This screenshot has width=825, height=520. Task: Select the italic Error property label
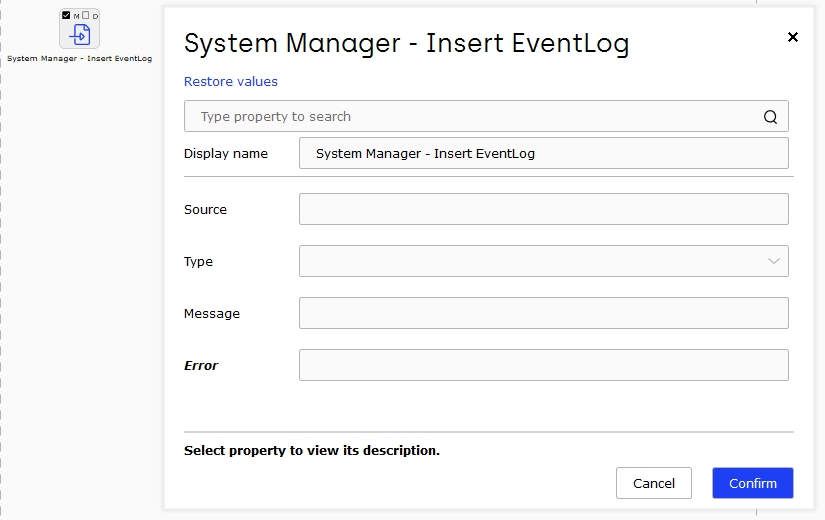click(x=200, y=366)
